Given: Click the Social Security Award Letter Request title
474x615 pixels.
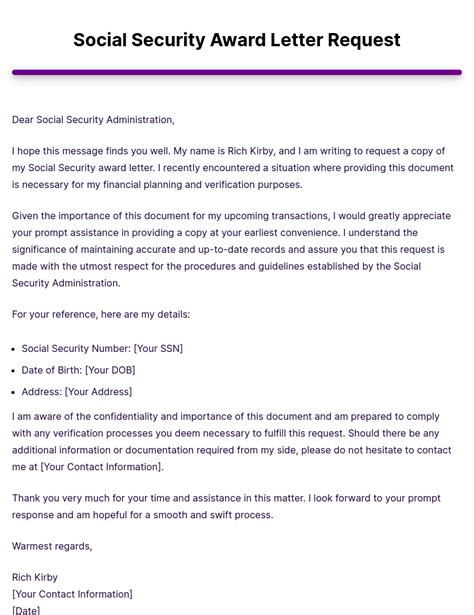Looking at the screenshot, I should coord(237,40).
